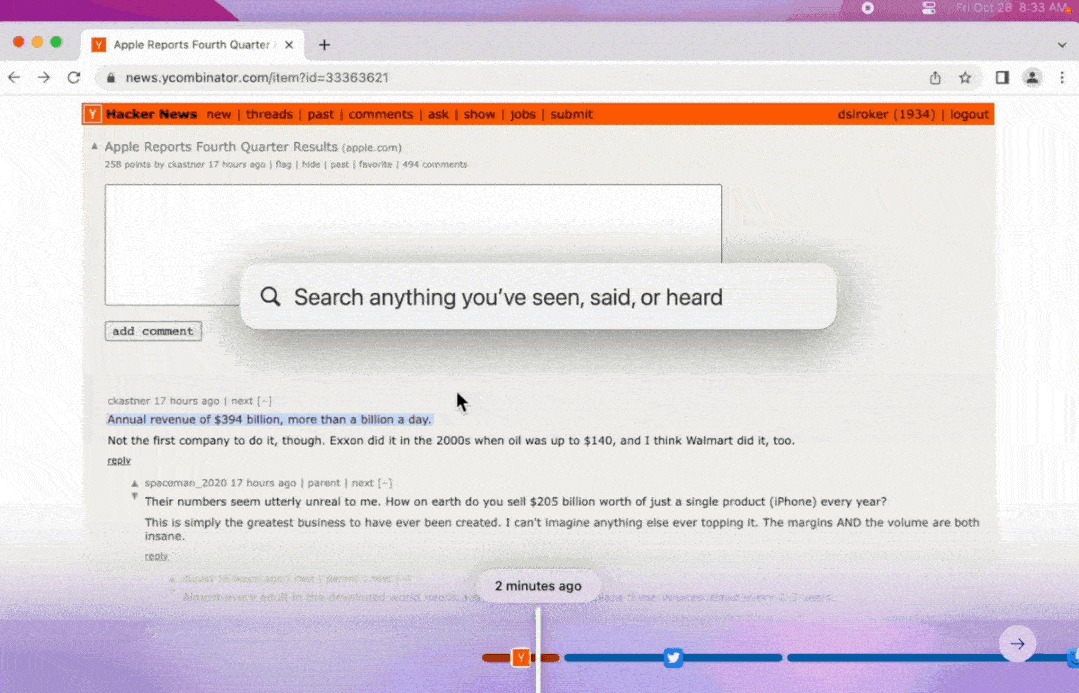Collapse spaceman_2020's comment thread
Screen dimensions: 1079x693
(x=385, y=483)
